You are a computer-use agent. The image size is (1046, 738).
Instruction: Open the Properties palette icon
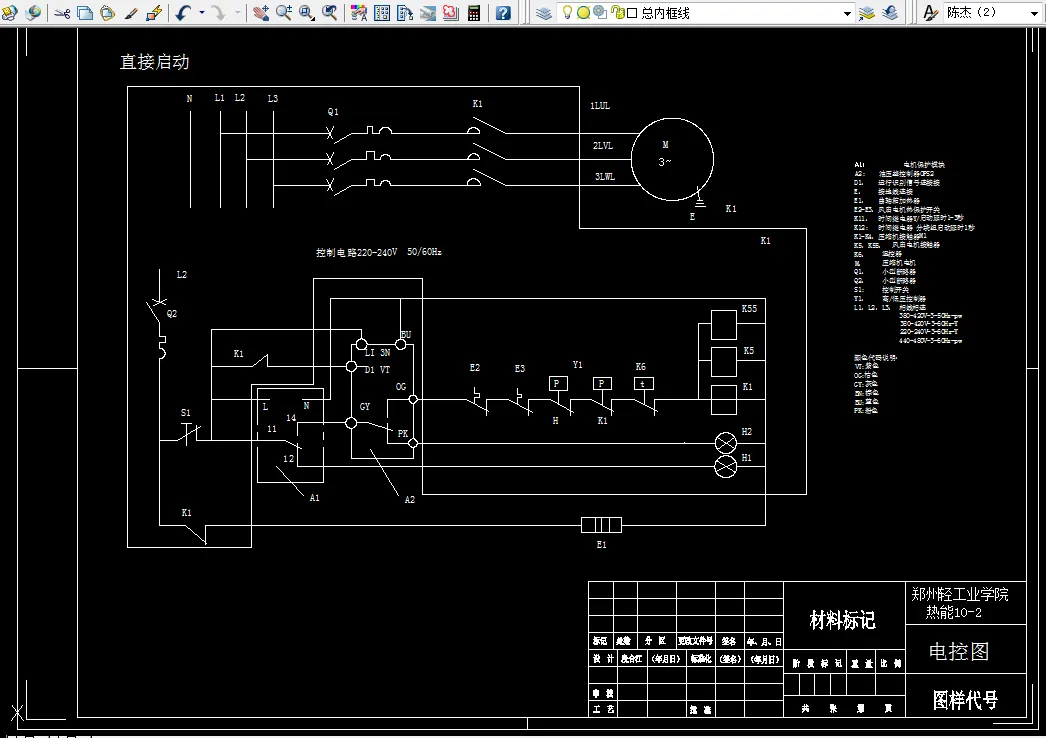point(359,13)
